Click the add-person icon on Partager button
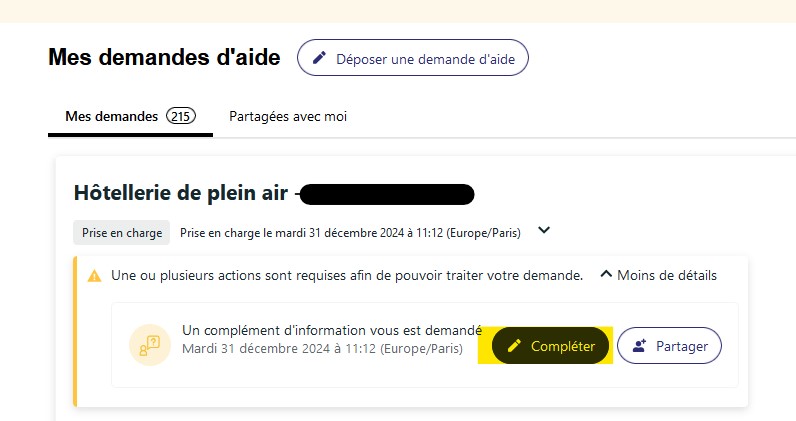796x421 pixels. point(639,346)
